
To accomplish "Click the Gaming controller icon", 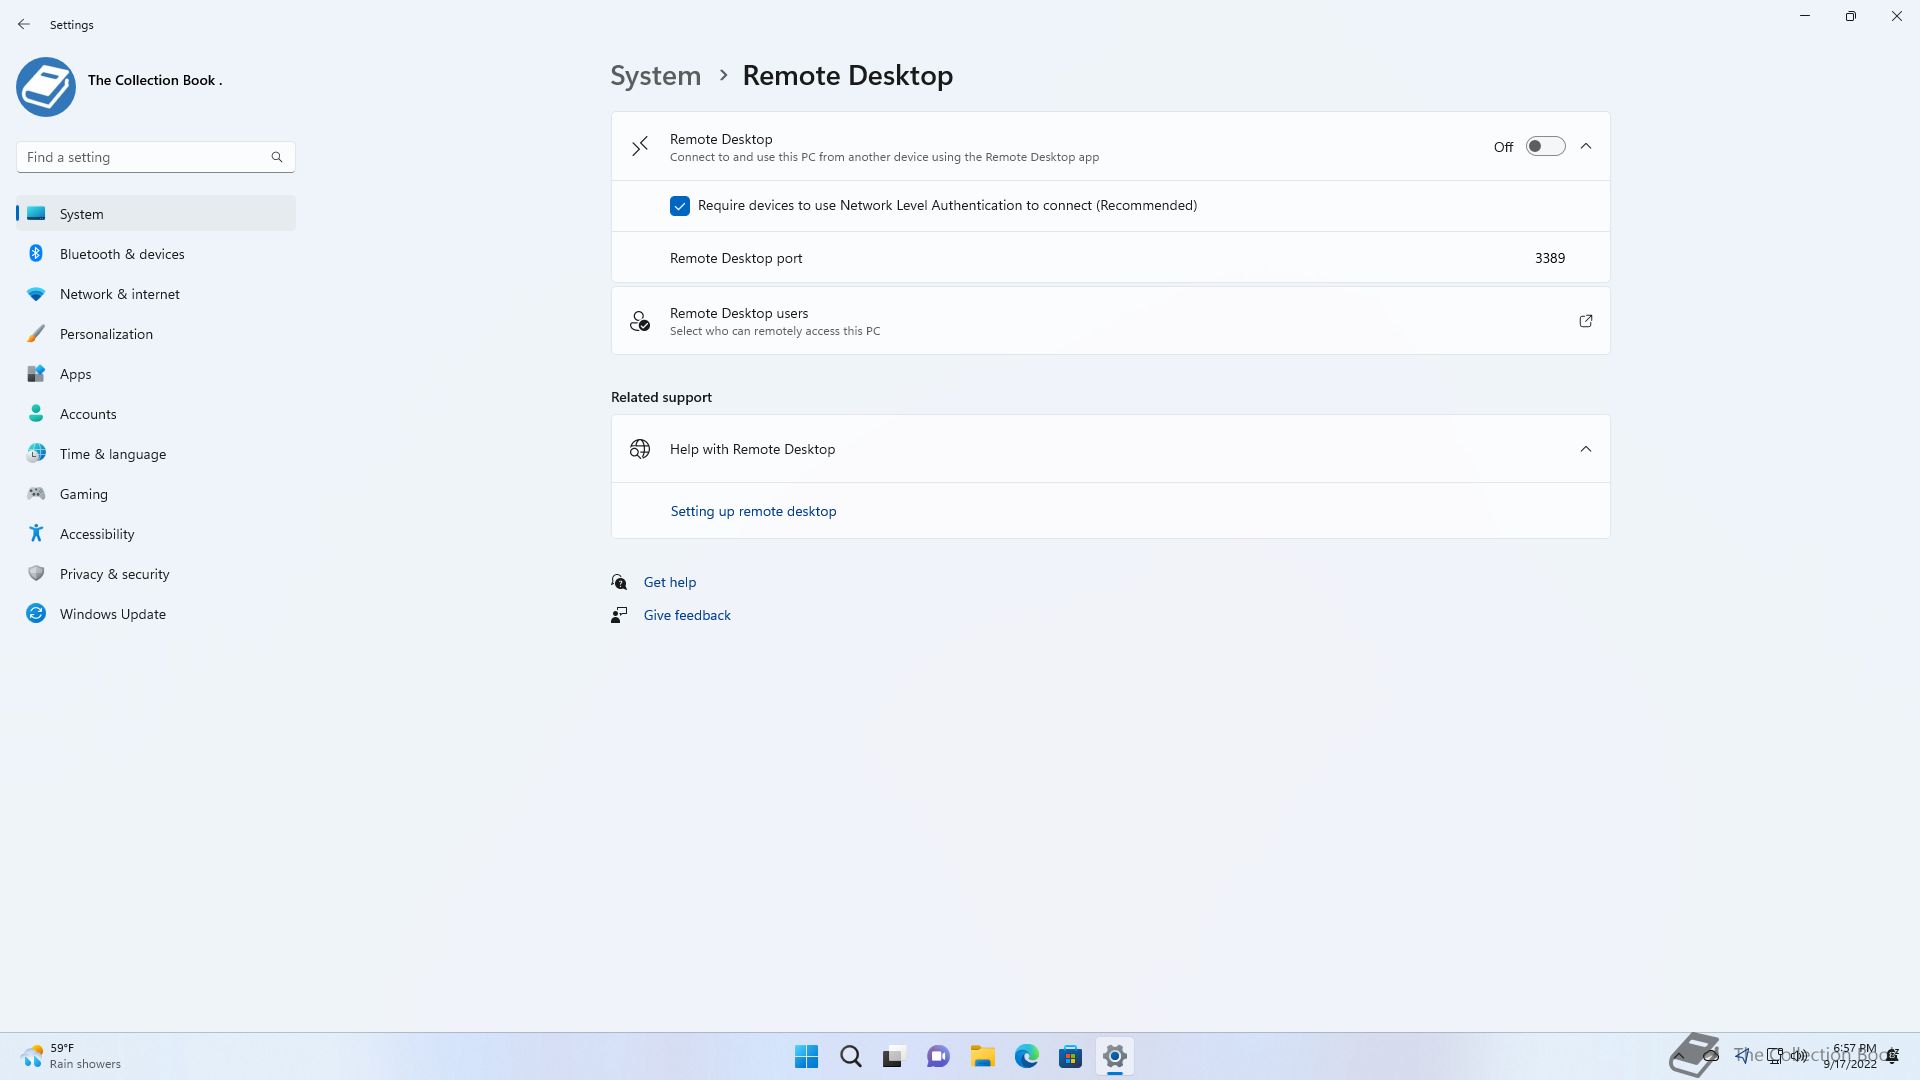I will coord(36,494).
